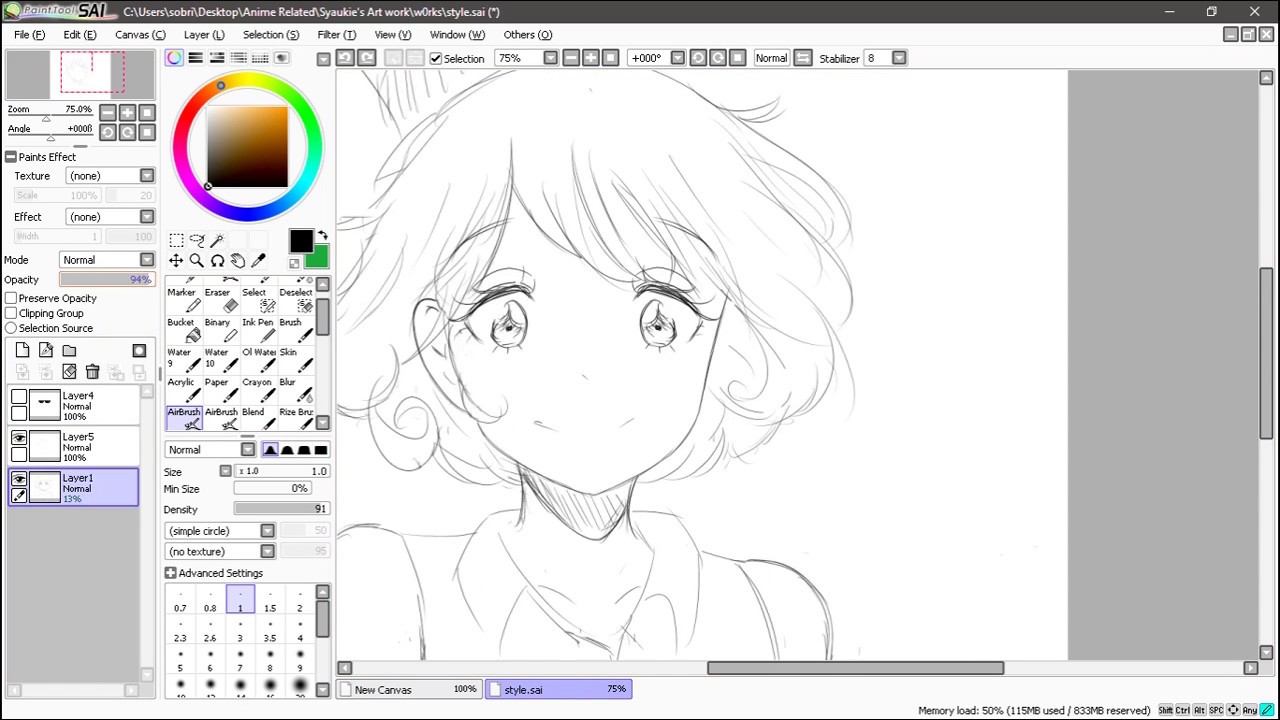Select the Blur tool

tap(295, 390)
